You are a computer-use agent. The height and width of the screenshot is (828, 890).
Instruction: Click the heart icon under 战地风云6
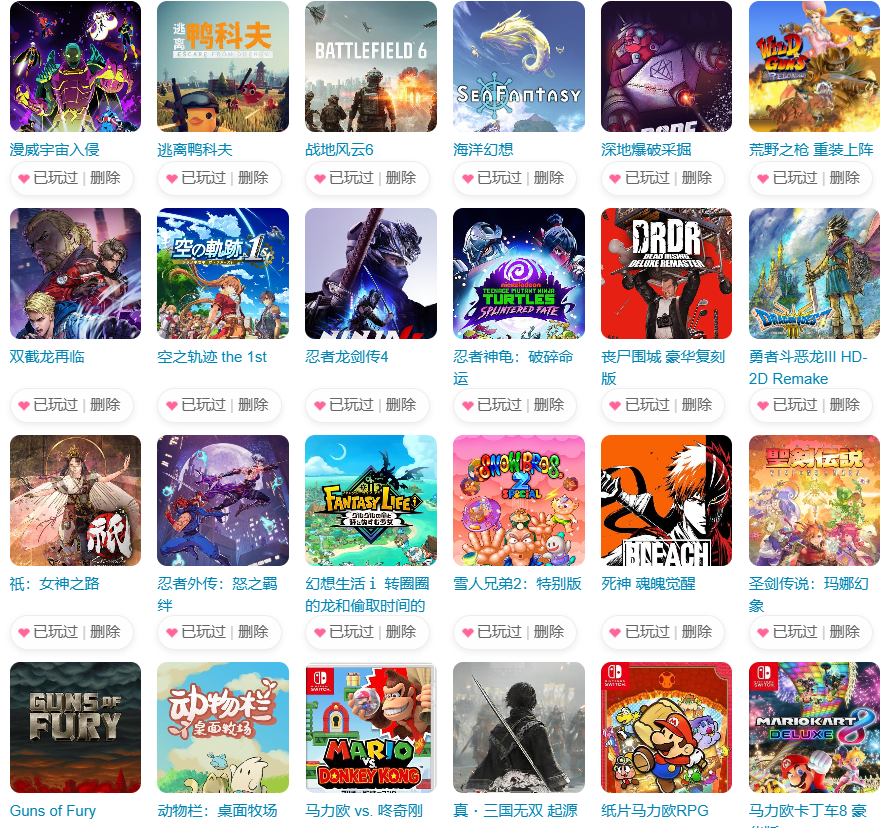pyautogui.click(x=320, y=179)
